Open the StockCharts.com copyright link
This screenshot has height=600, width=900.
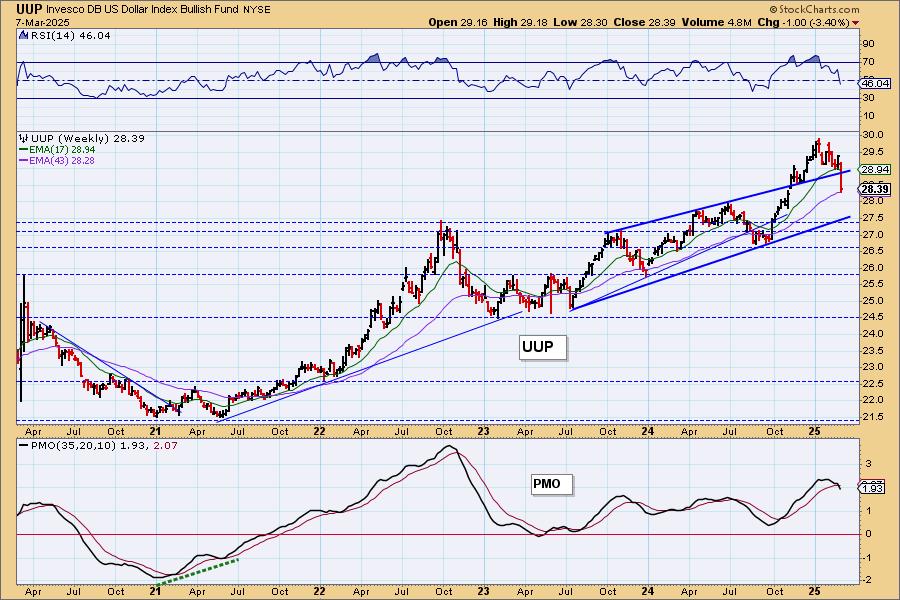814,9
